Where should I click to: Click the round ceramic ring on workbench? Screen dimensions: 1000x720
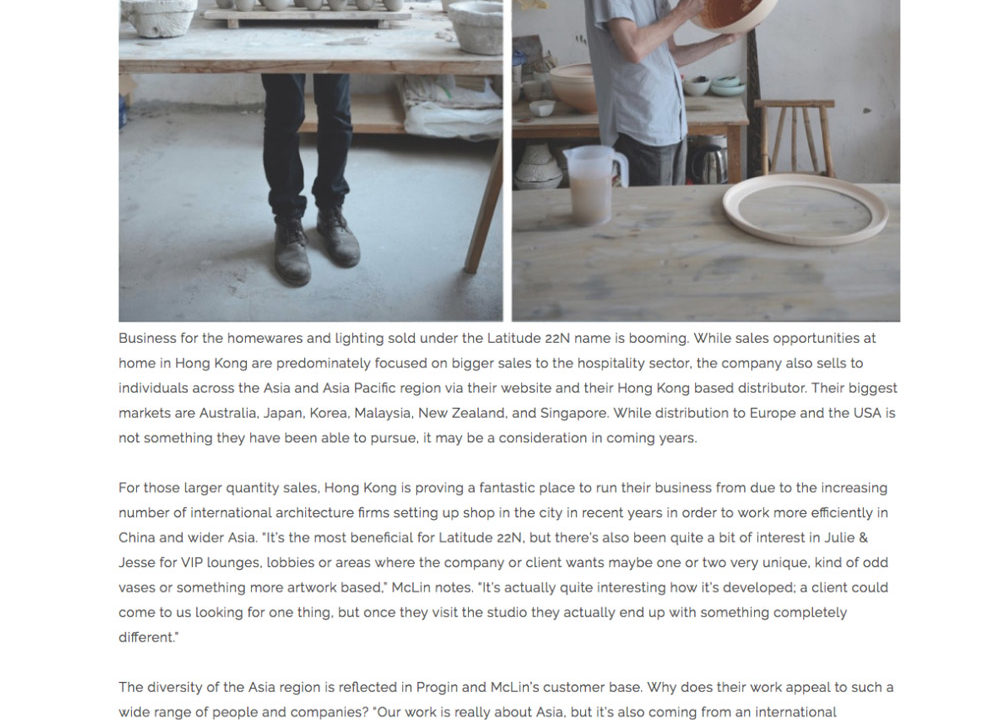pos(805,209)
